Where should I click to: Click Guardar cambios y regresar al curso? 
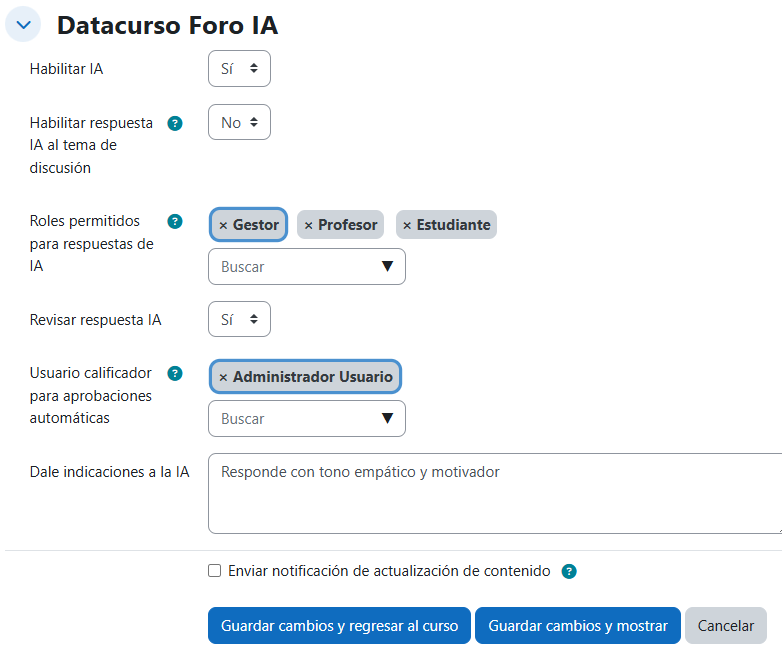pos(339,626)
